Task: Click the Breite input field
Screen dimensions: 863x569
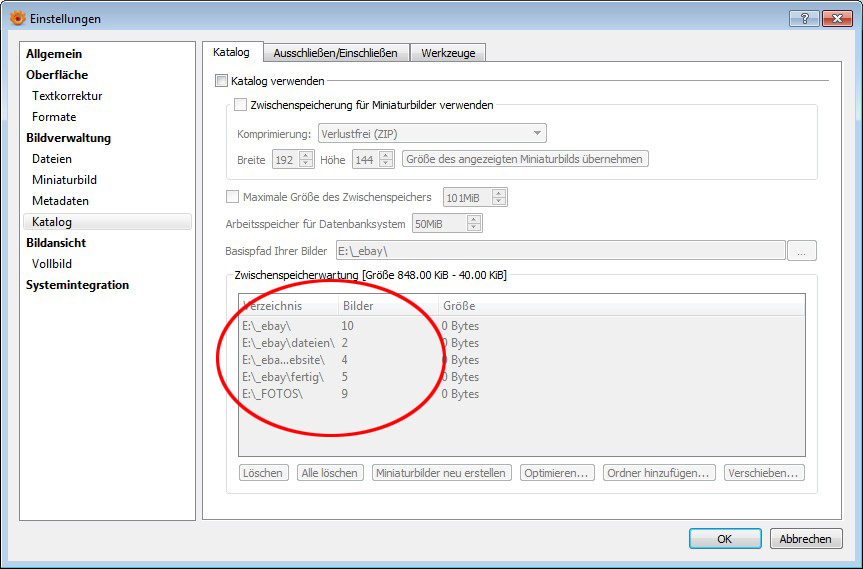Action: (286, 160)
